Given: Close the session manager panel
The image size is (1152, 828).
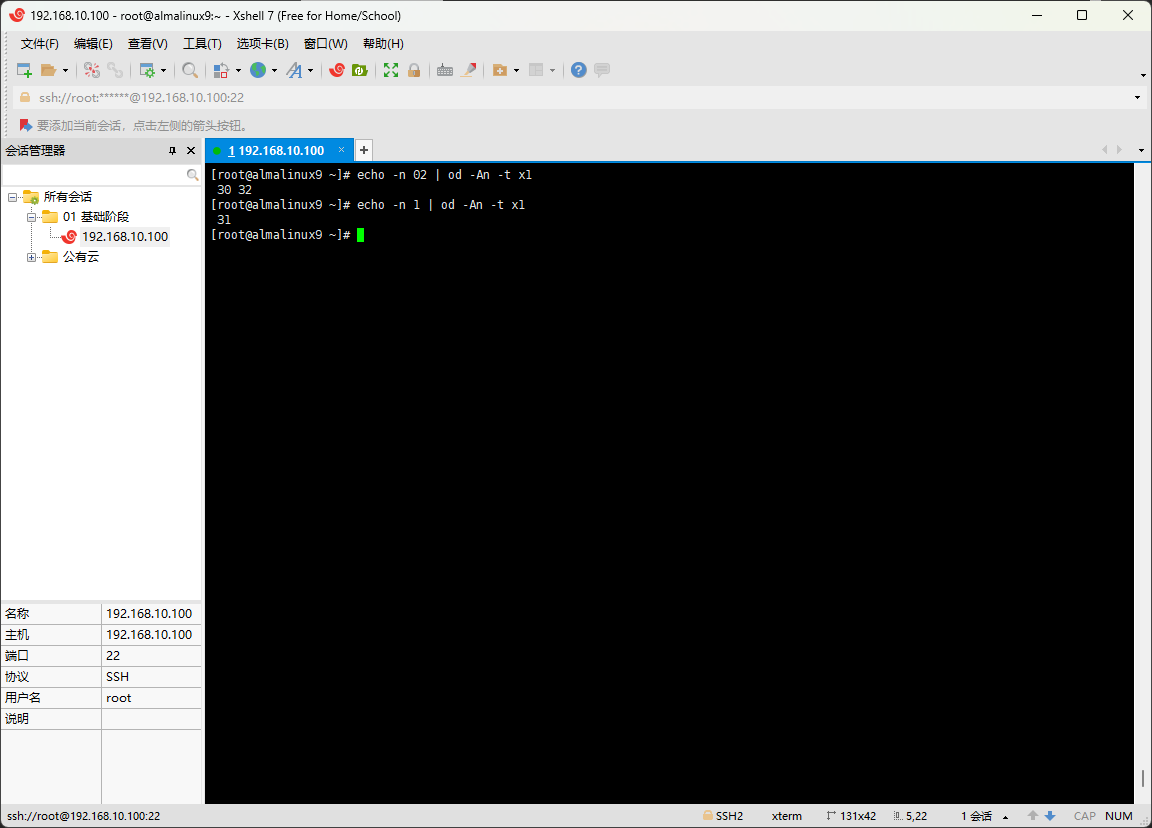Looking at the screenshot, I should coord(191,151).
